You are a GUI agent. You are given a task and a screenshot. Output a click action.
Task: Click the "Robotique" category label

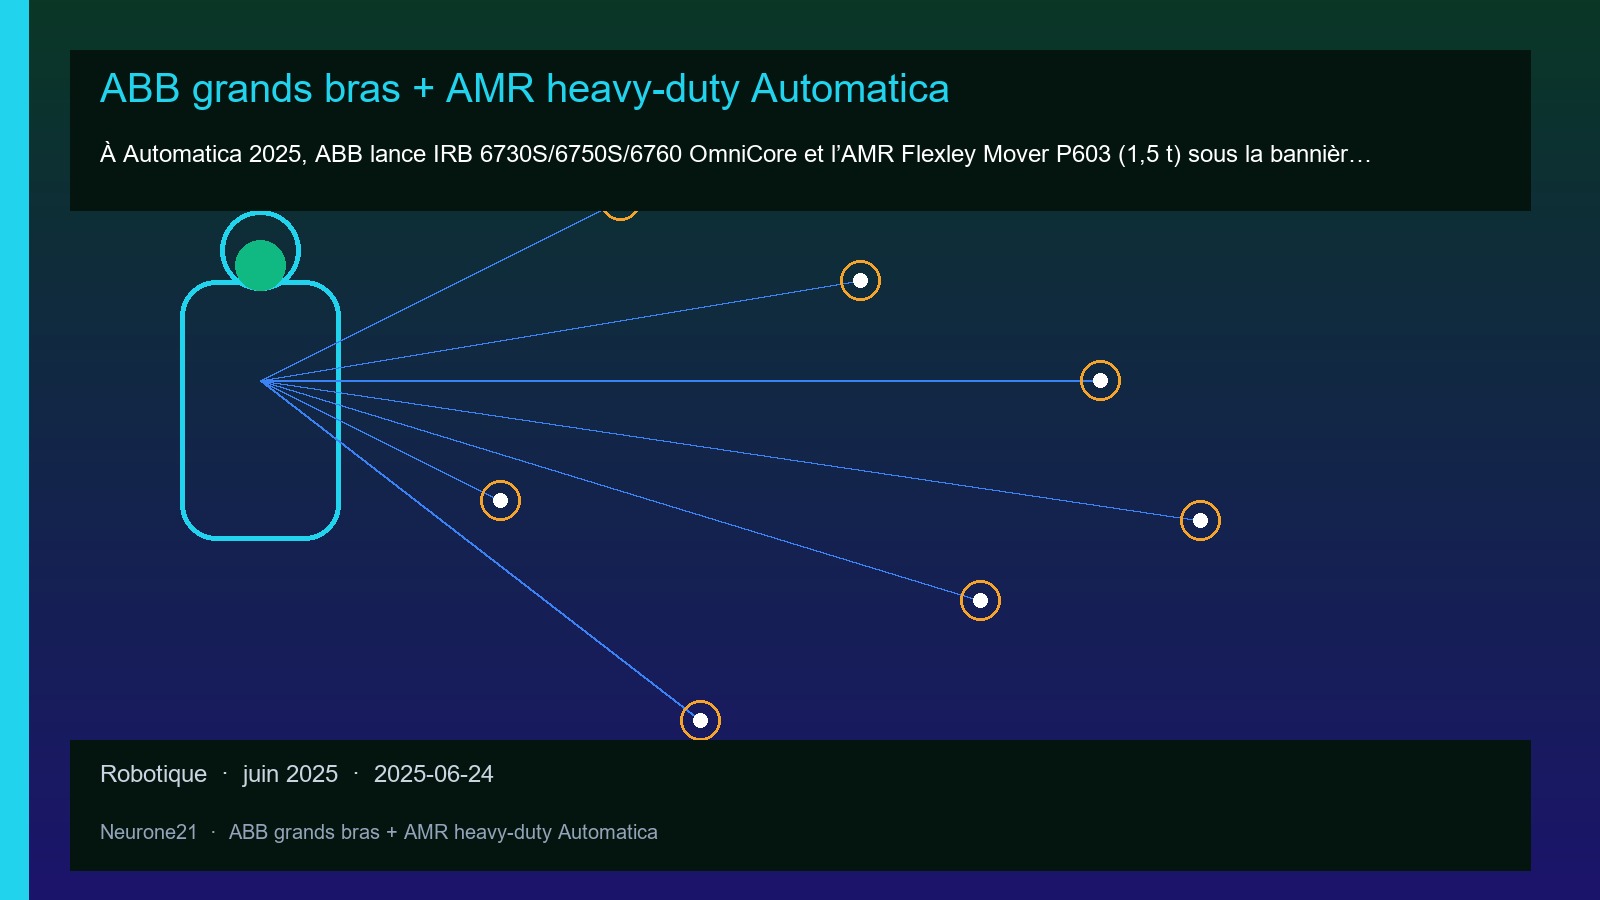tap(153, 774)
